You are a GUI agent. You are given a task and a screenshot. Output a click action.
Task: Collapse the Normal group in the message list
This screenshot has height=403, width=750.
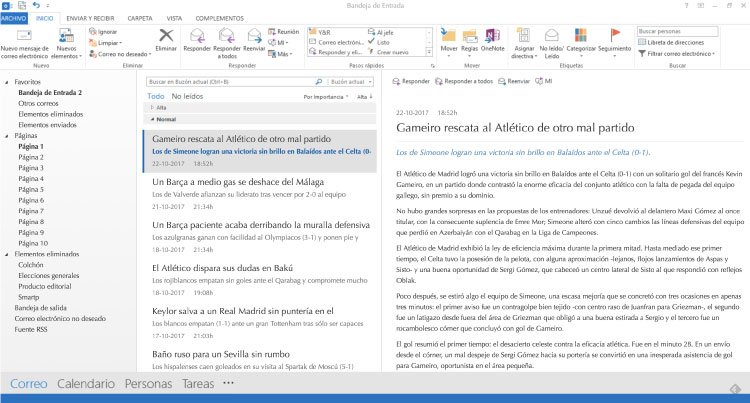[153, 119]
